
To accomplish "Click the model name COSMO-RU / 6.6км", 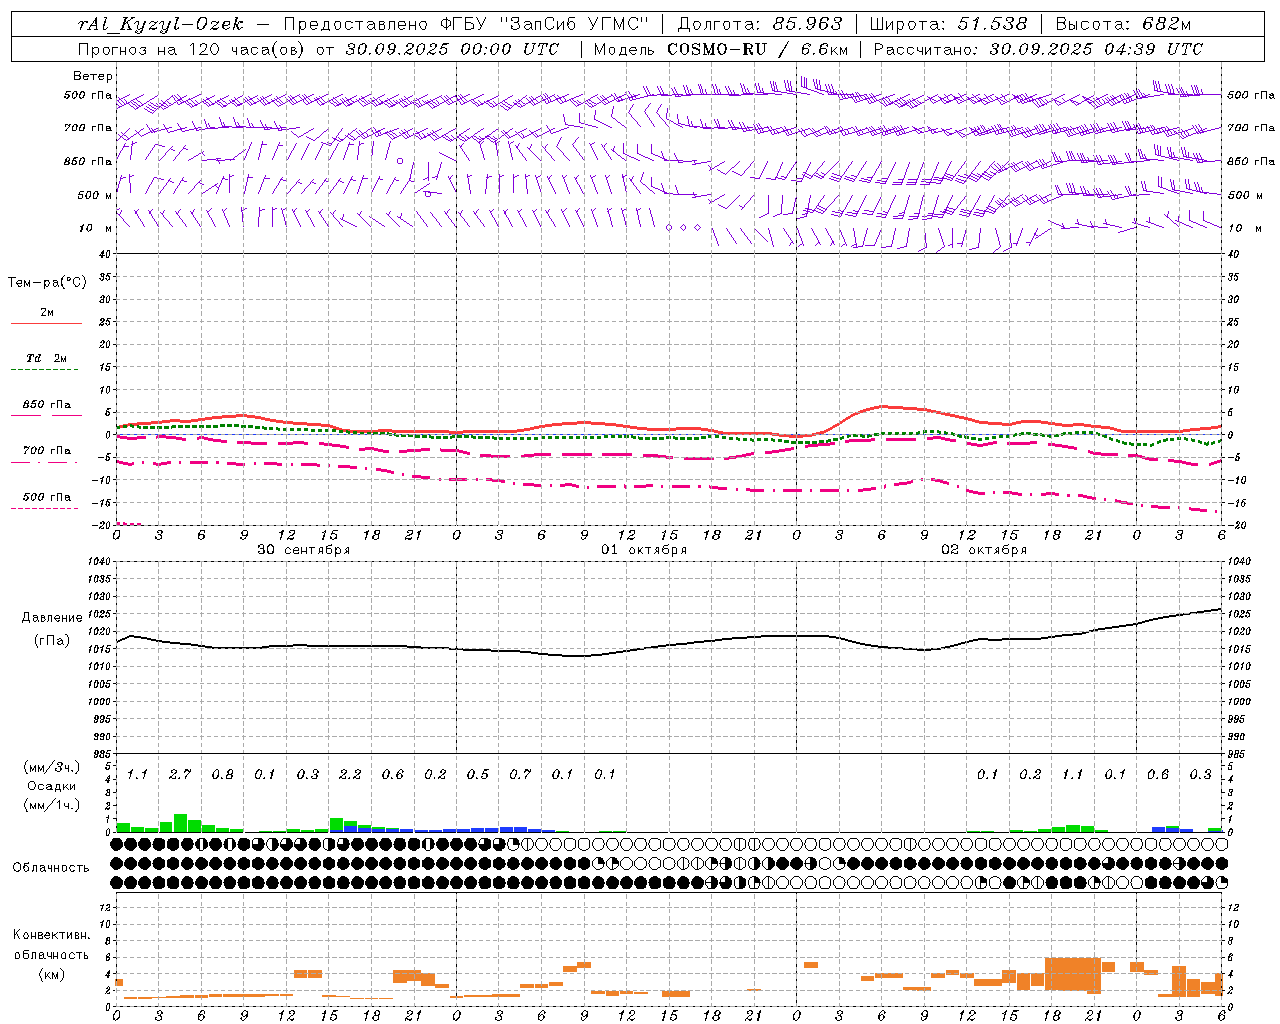I will [757, 48].
